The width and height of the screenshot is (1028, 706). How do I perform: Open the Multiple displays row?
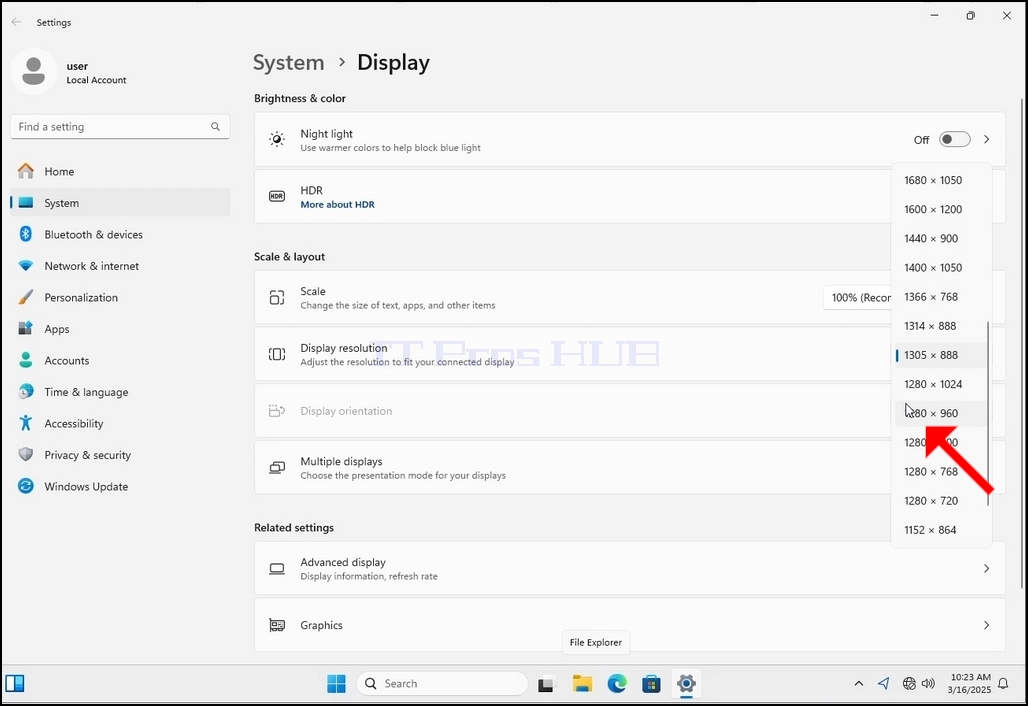572,467
